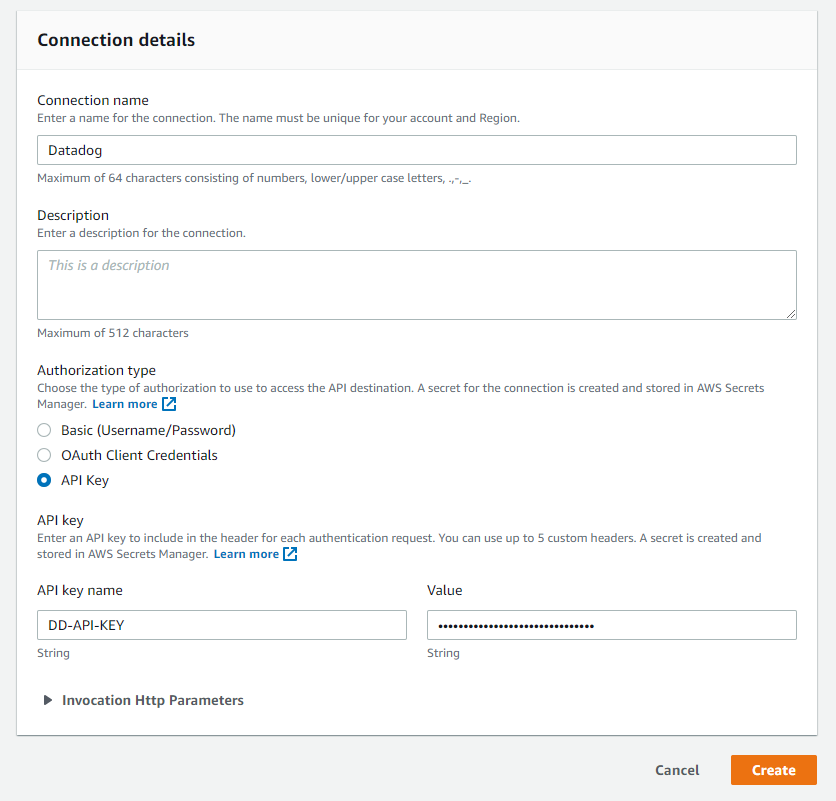Choose the OAuth Client Credentials authorization option

tap(43, 455)
